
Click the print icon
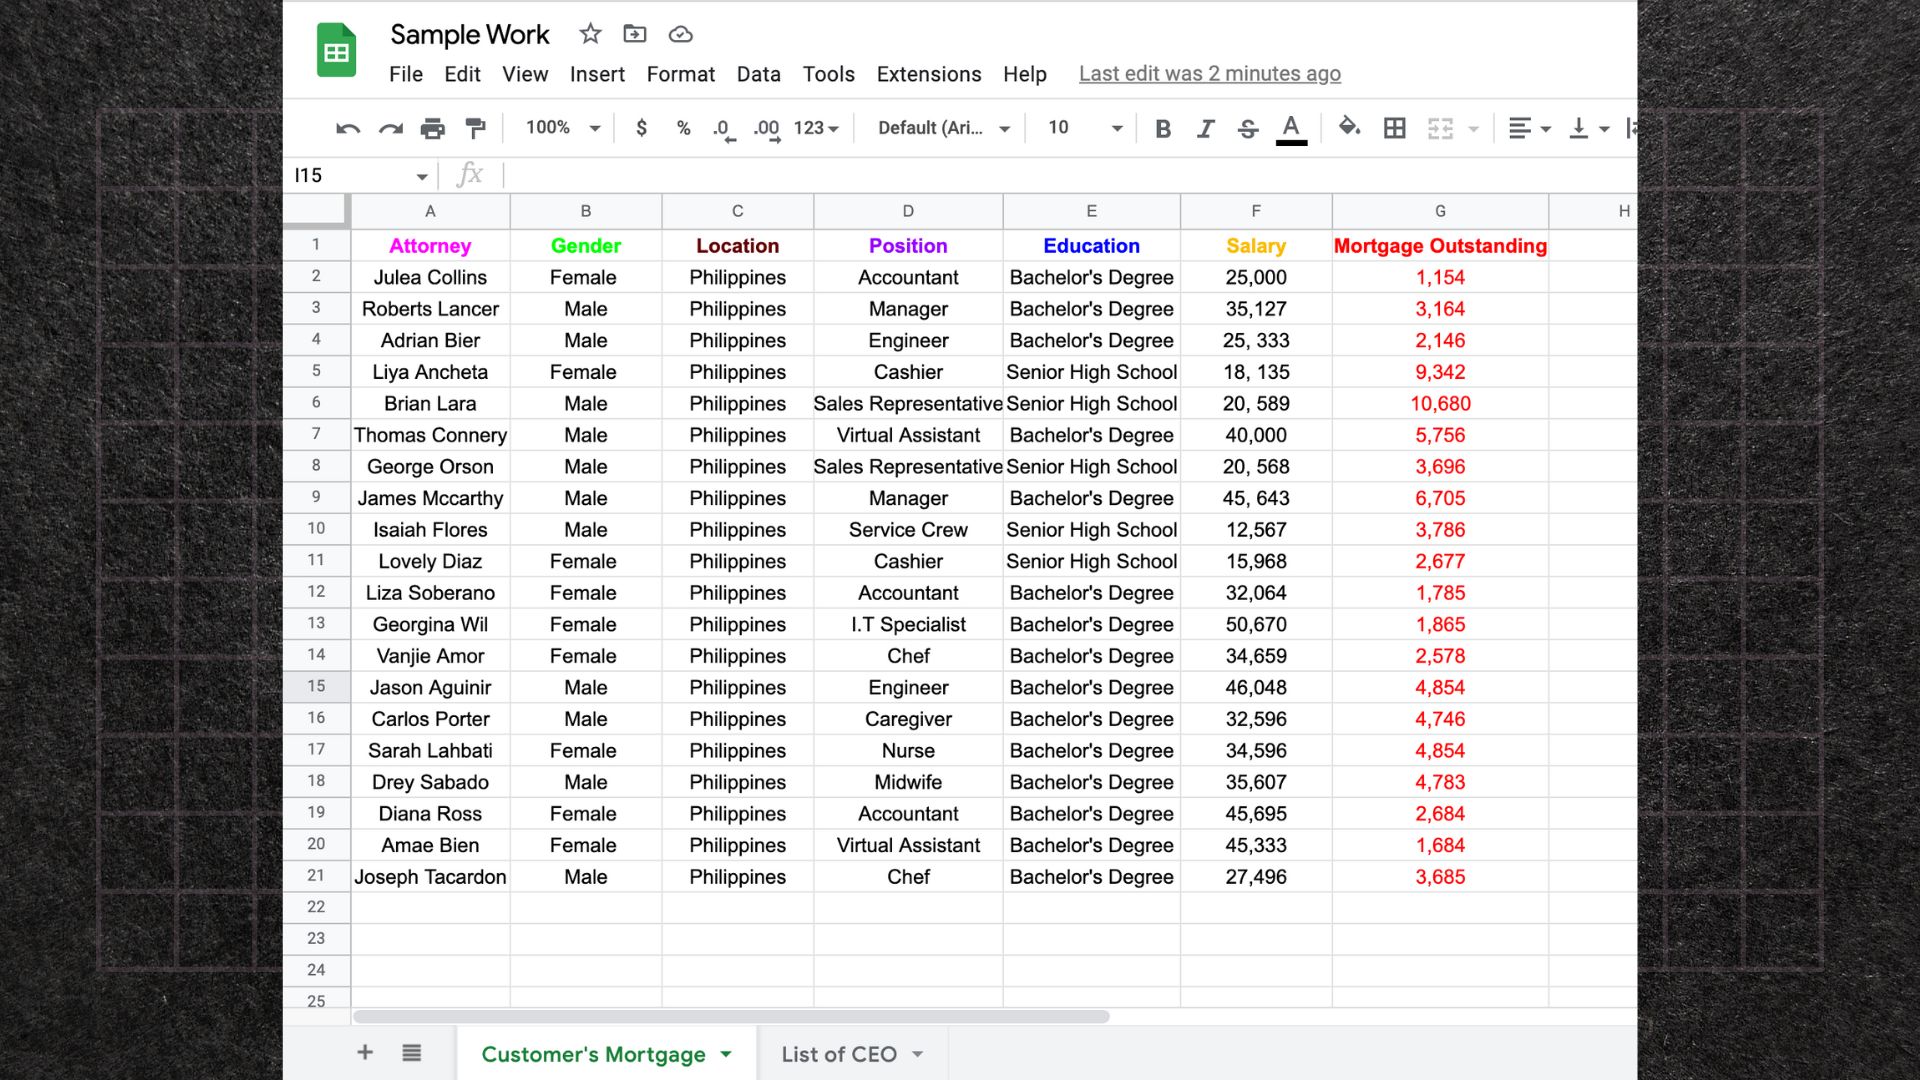pyautogui.click(x=432, y=128)
